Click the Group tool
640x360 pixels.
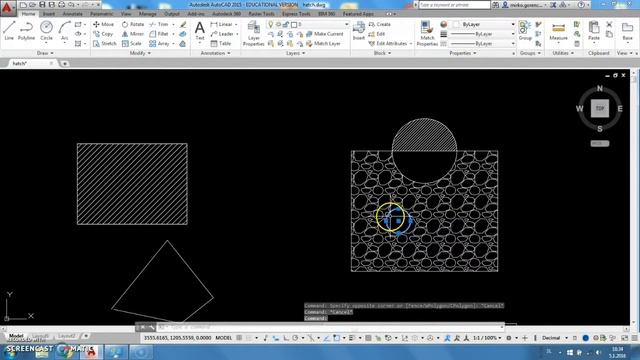(525, 31)
